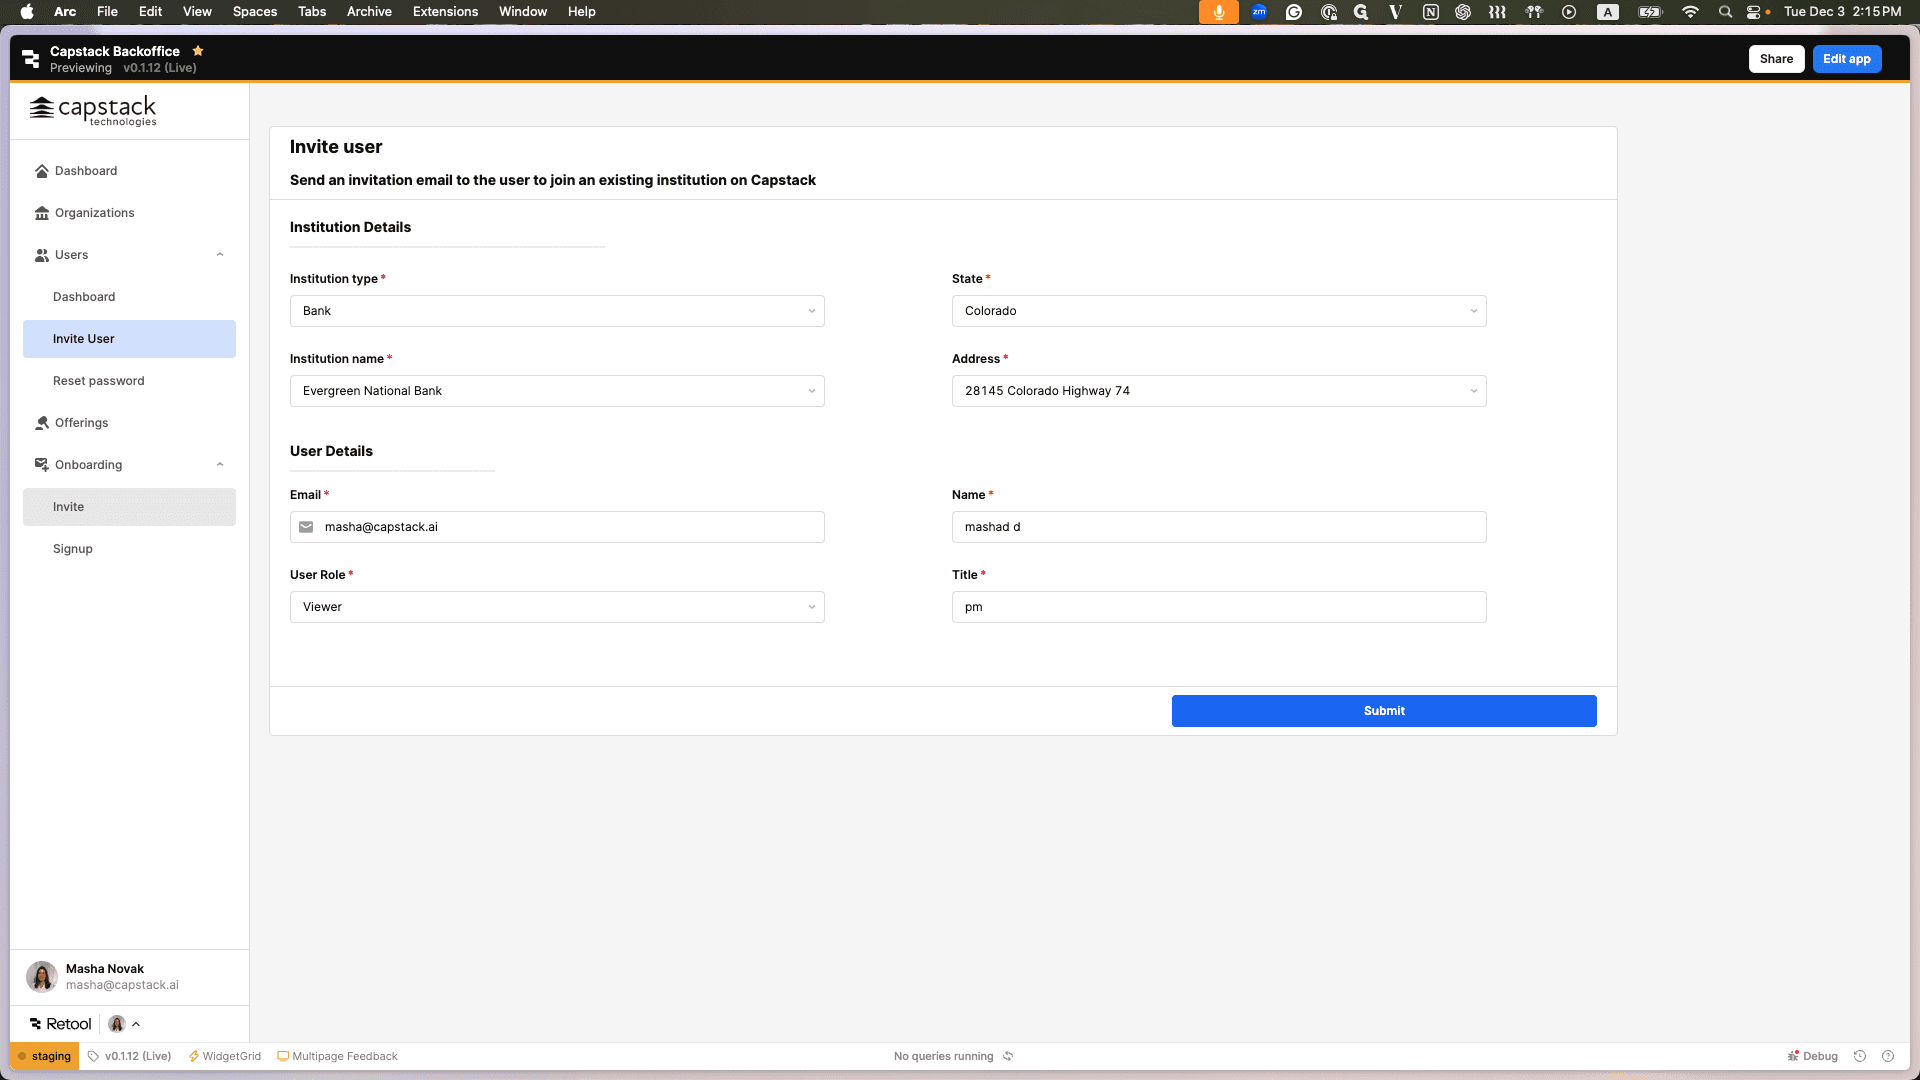Expand the user menu chevron beside Retool
This screenshot has width=1920, height=1080.
click(136, 1024)
